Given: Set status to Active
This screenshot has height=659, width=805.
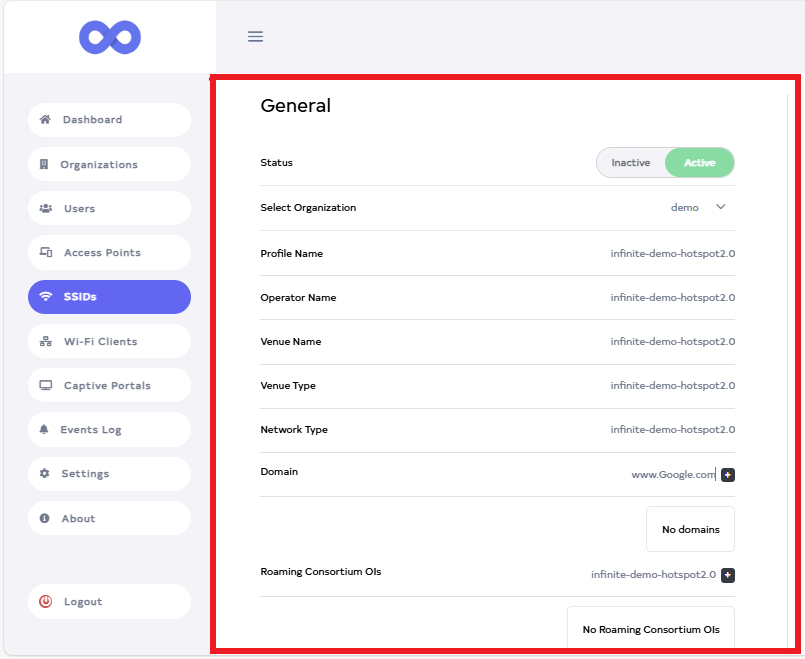Looking at the screenshot, I should pos(700,163).
